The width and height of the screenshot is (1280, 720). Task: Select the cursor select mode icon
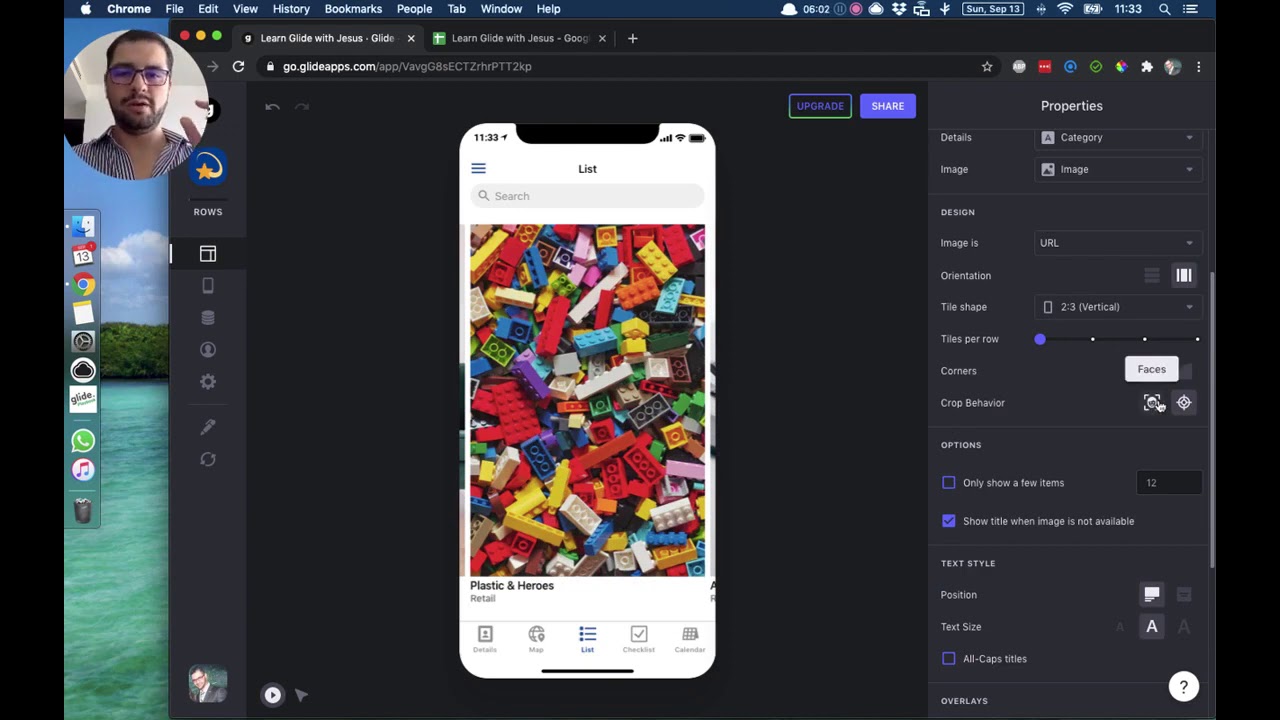point(301,695)
